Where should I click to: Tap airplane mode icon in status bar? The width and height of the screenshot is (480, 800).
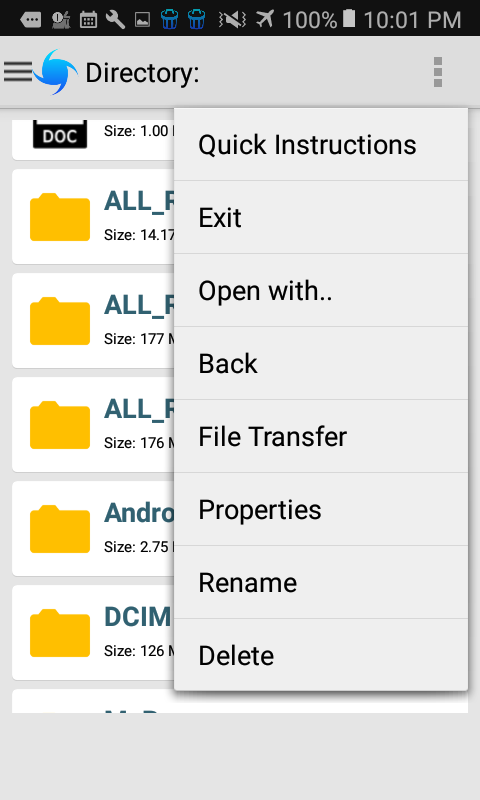265,19
